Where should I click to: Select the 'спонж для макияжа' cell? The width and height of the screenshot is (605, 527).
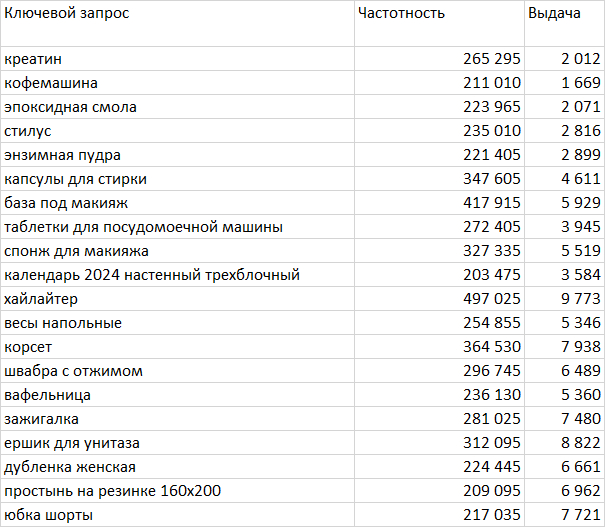76,251
